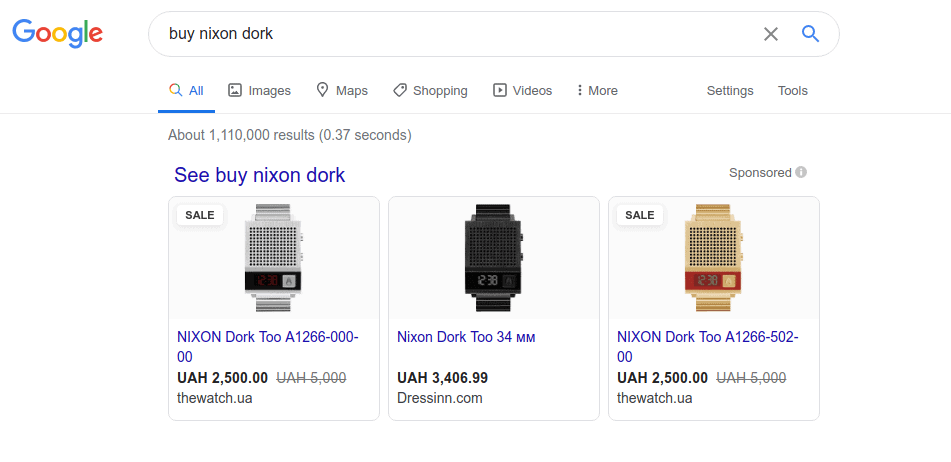Click the silver Nixon Dork watch image
951x462 pixels.
pos(274,258)
